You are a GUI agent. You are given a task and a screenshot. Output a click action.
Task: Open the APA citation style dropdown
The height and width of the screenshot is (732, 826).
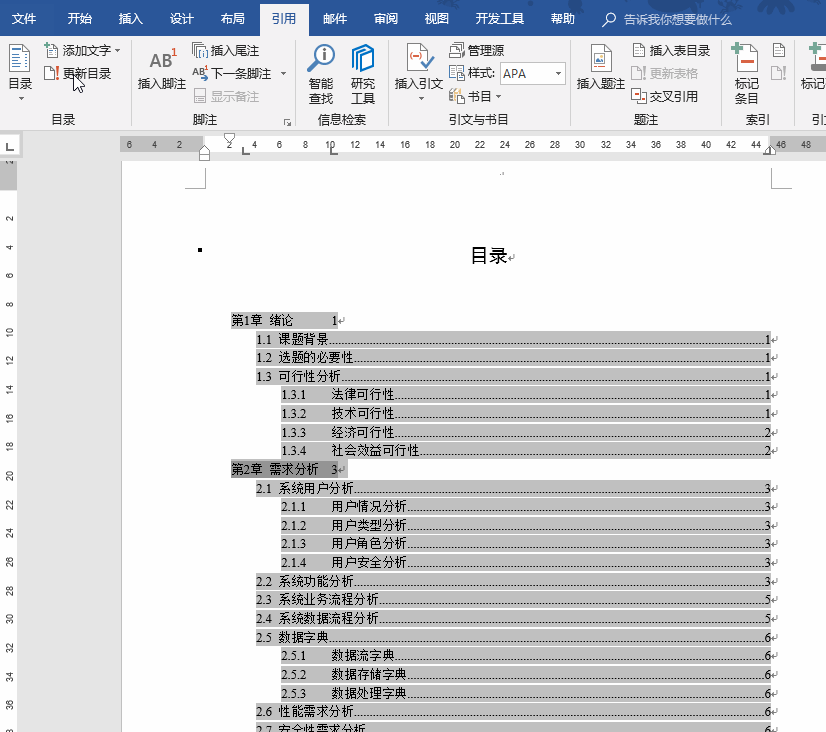coord(558,73)
